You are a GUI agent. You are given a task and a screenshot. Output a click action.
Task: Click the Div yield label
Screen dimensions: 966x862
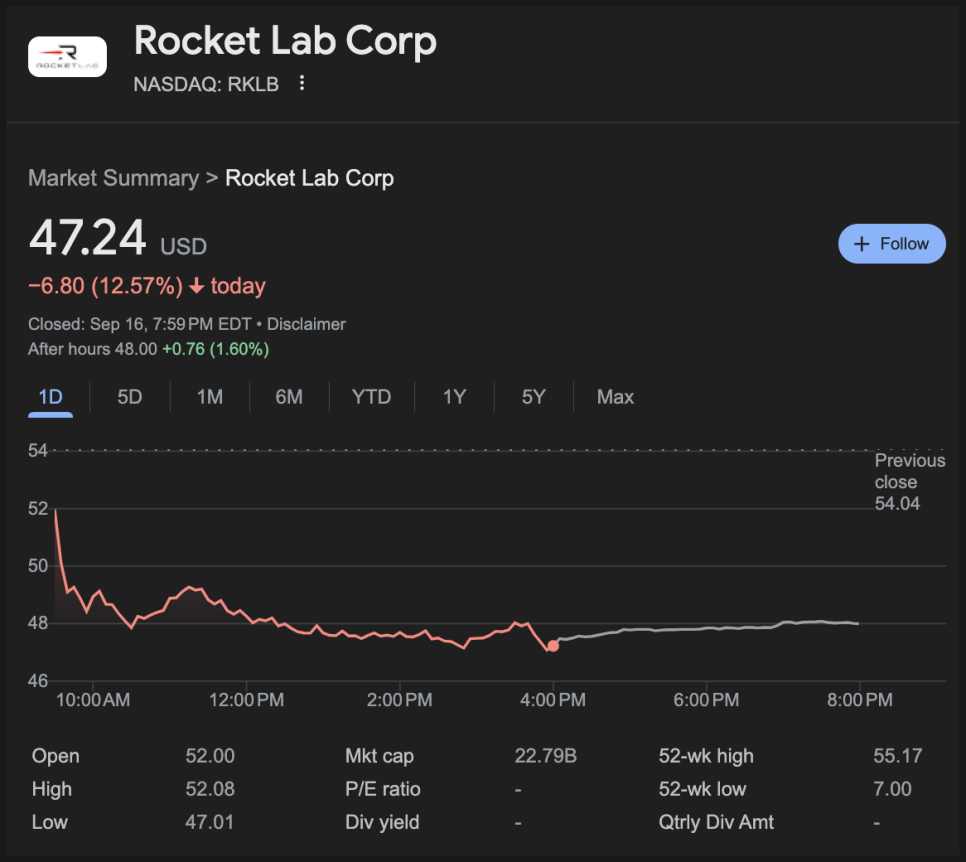(382, 823)
